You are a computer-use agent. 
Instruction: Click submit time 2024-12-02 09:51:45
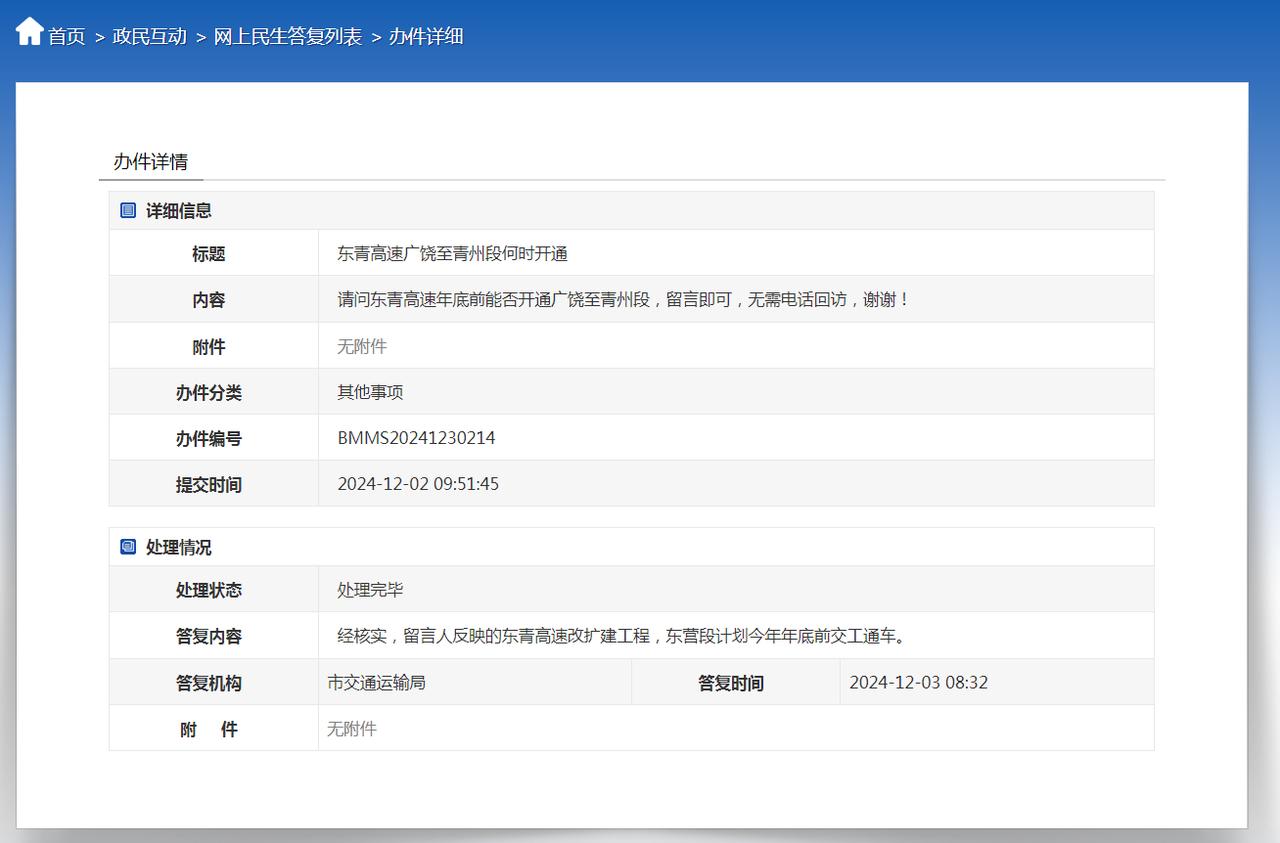tap(418, 484)
